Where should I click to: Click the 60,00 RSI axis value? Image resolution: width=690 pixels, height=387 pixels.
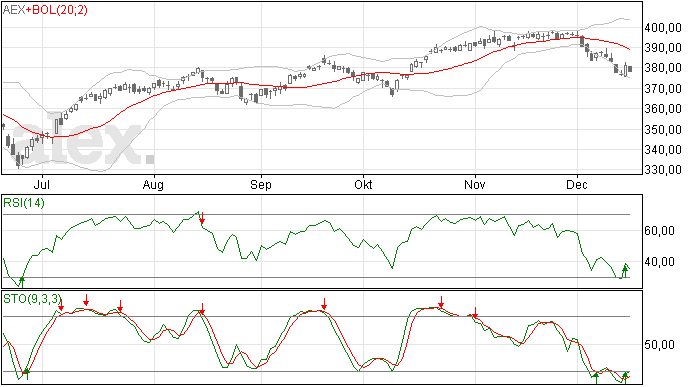(x=660, y=231)
